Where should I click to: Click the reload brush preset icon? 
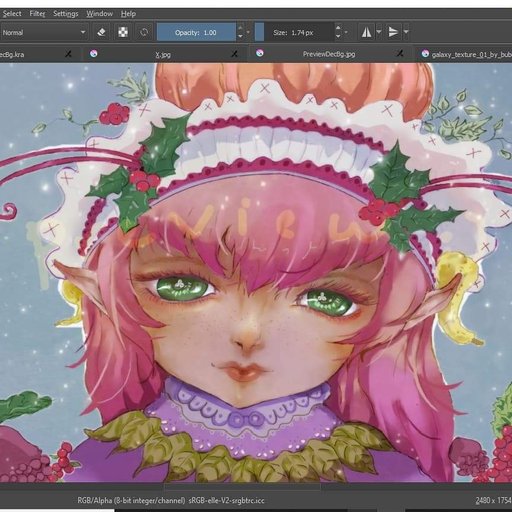[144, 32]
